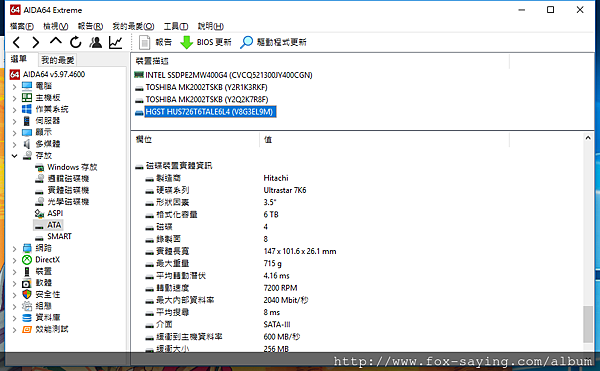The height and width of the screenshot is (371, 600).
Task: Open the Report menu (R)
Action: [90, 26]
